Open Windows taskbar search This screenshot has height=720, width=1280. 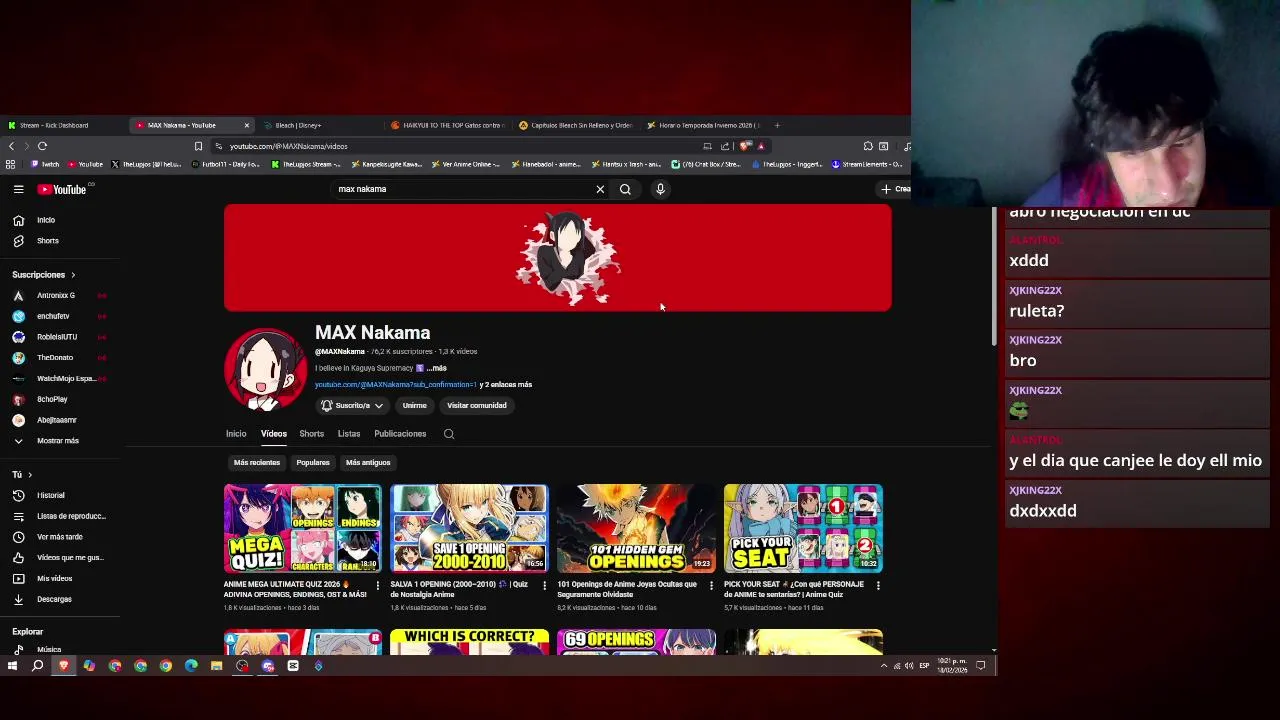(37, 666)
